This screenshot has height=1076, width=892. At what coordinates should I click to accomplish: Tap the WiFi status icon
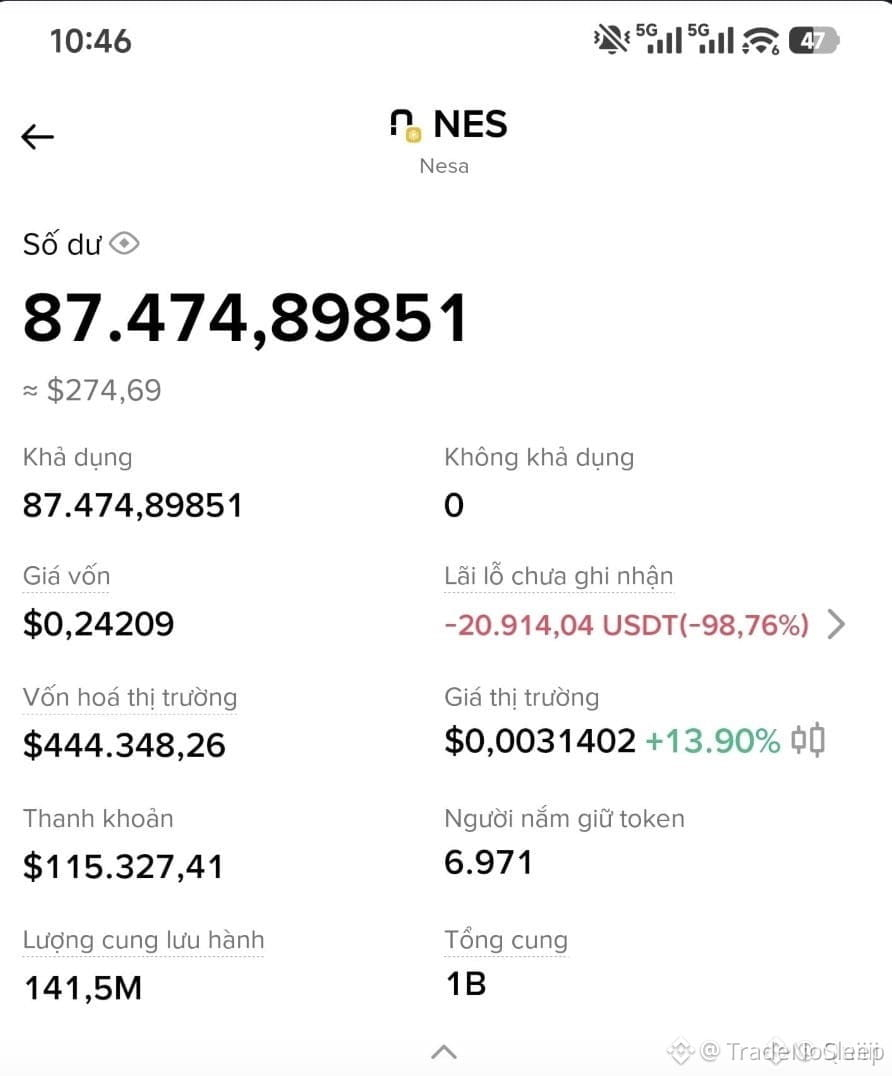pos(760,40)
